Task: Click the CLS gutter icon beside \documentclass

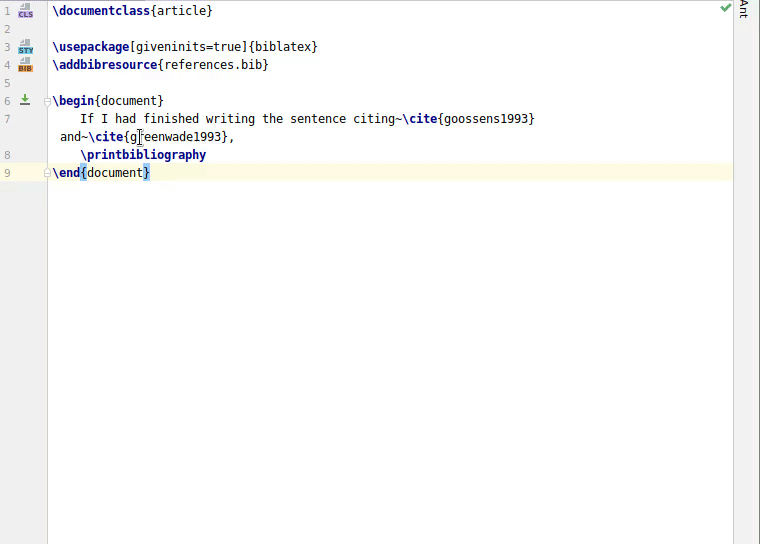Action: click(26, 11)
